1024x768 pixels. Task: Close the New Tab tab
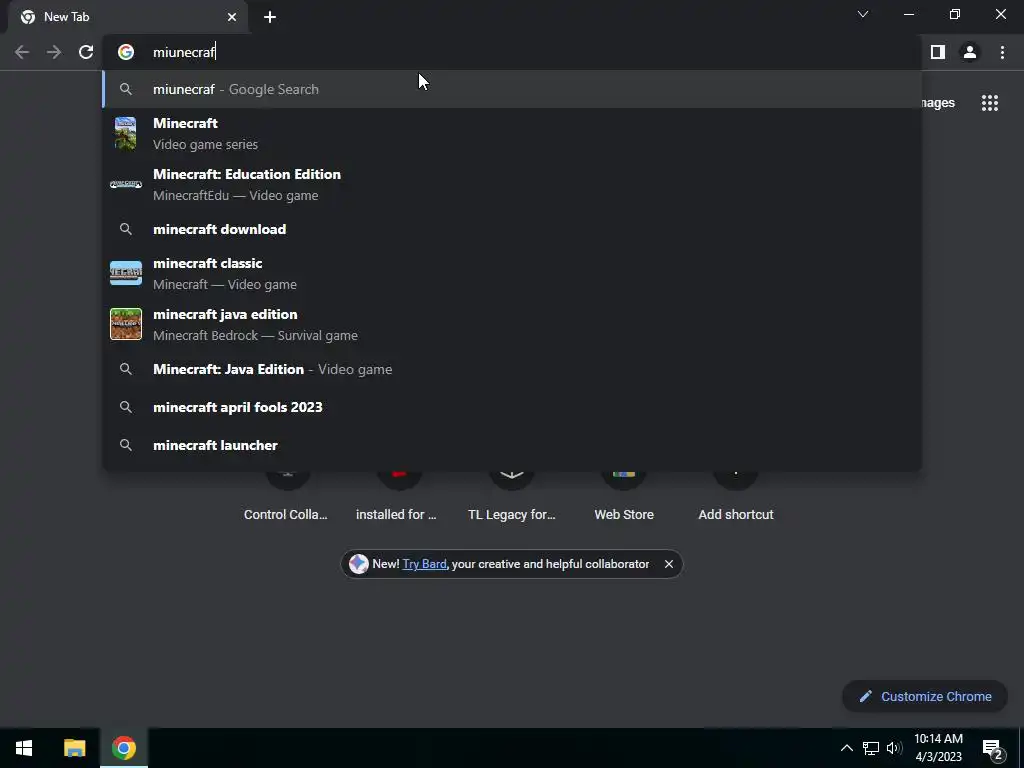(x=232, y=17)
